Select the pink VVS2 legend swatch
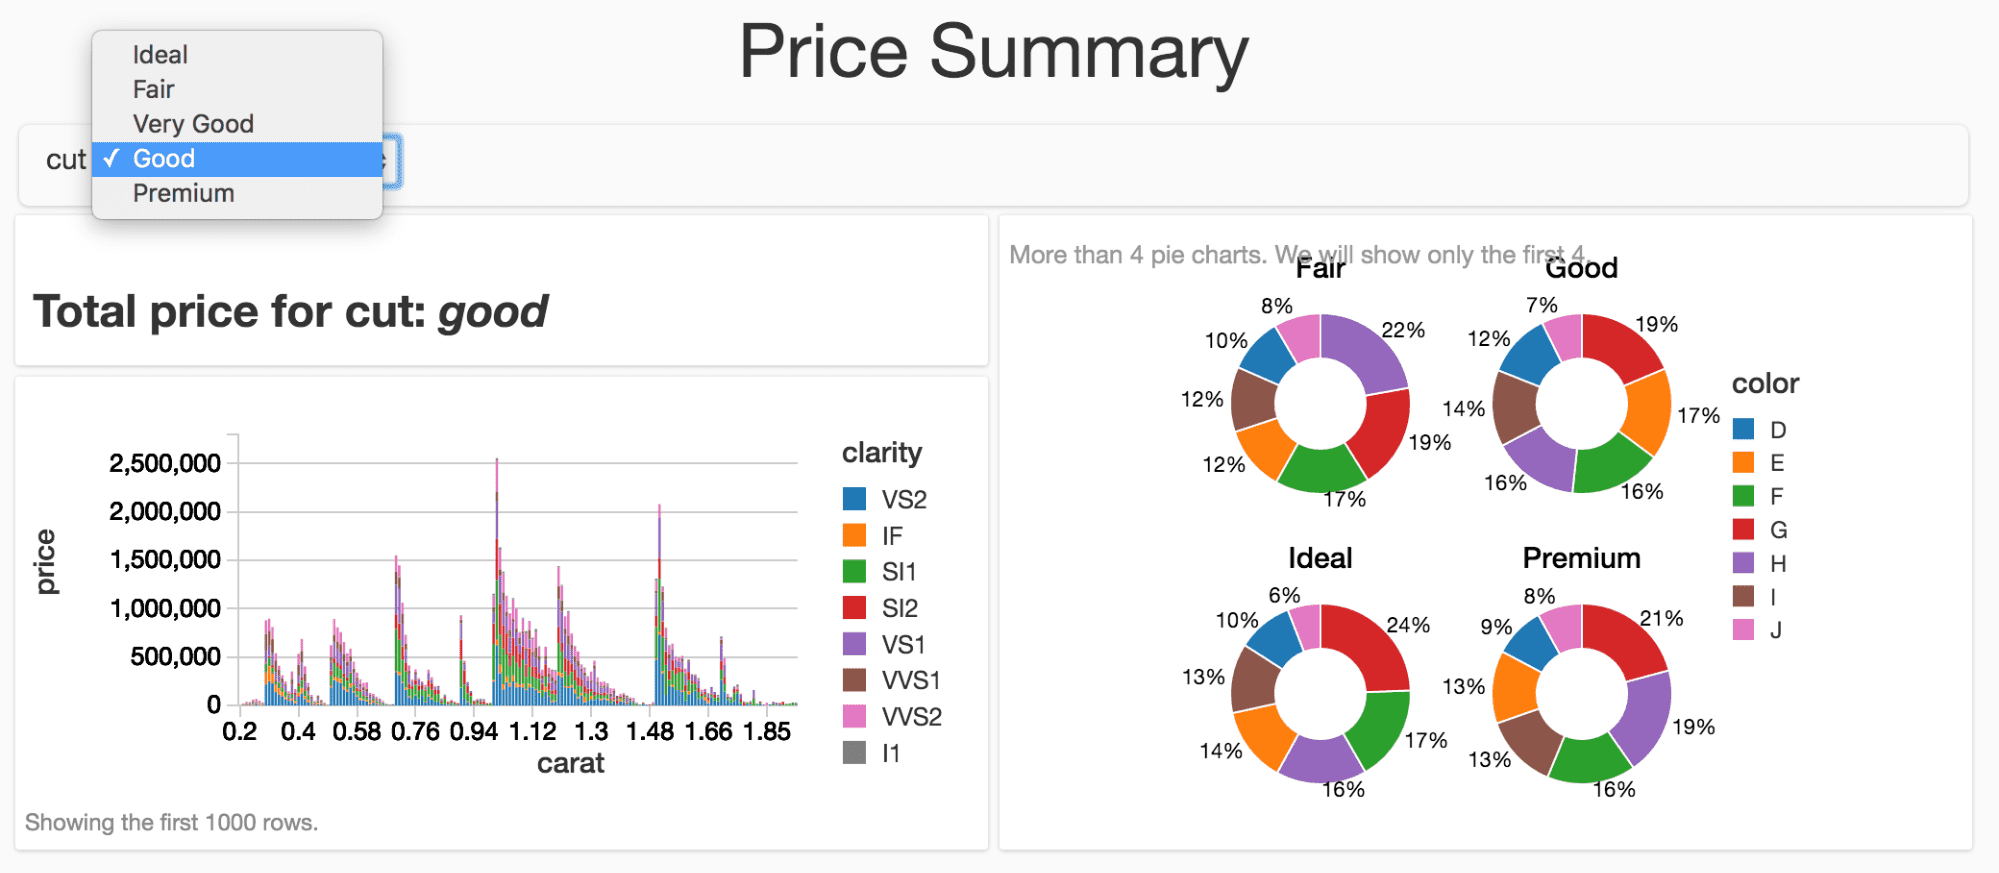Viewport: 1999px width, 873px height. pyautogui.click(x=855, y=716)
